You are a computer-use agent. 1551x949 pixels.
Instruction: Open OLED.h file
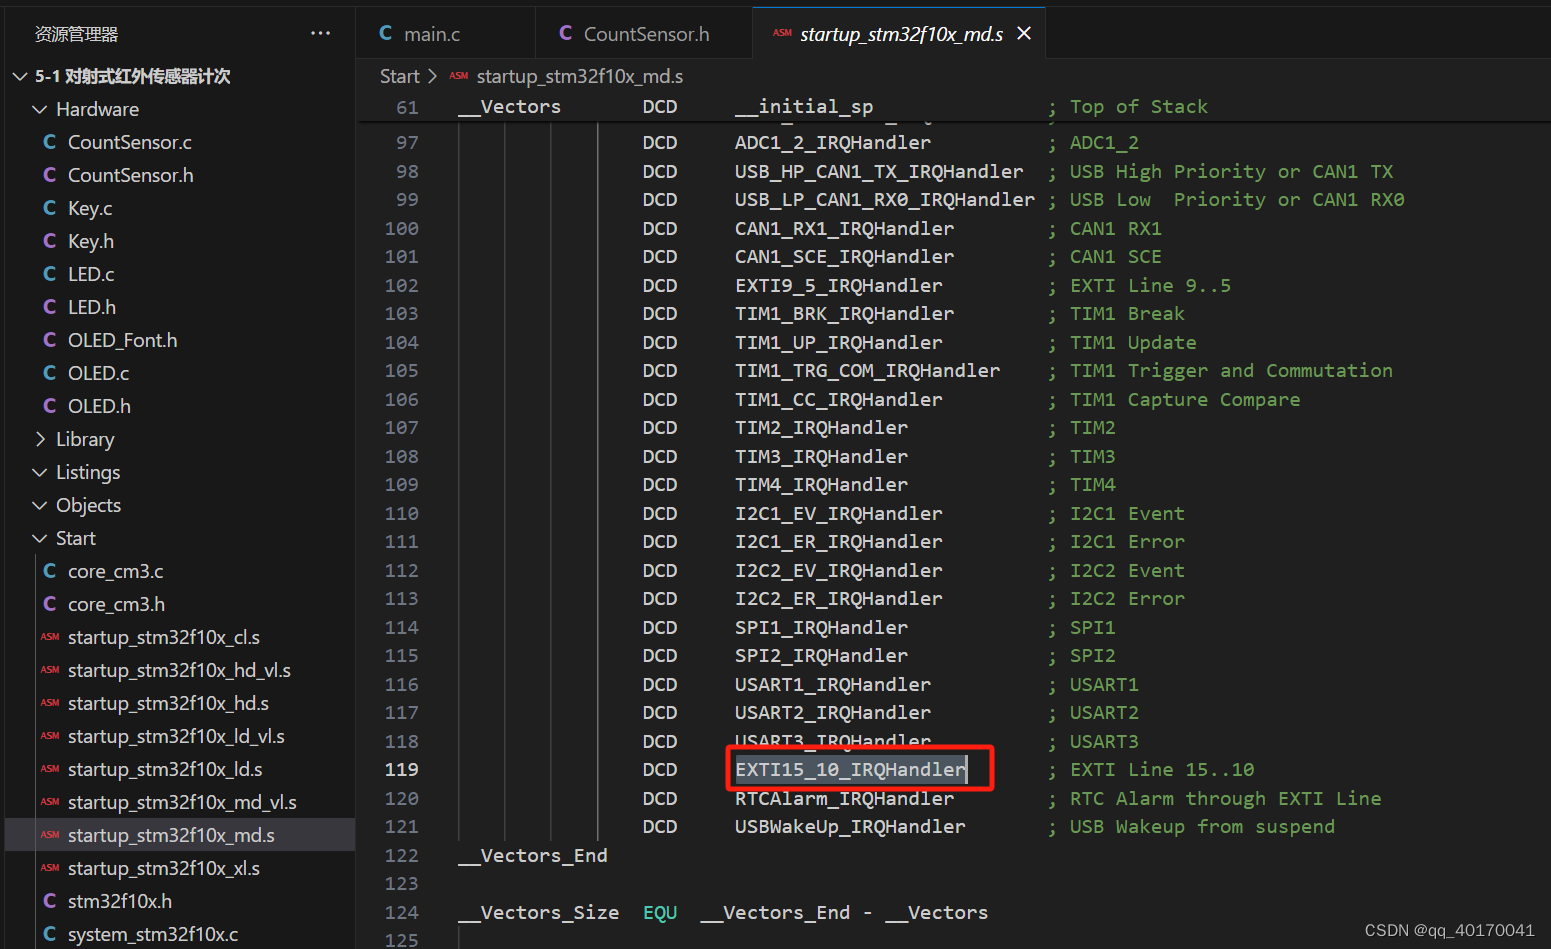click(x=99, y=406)
